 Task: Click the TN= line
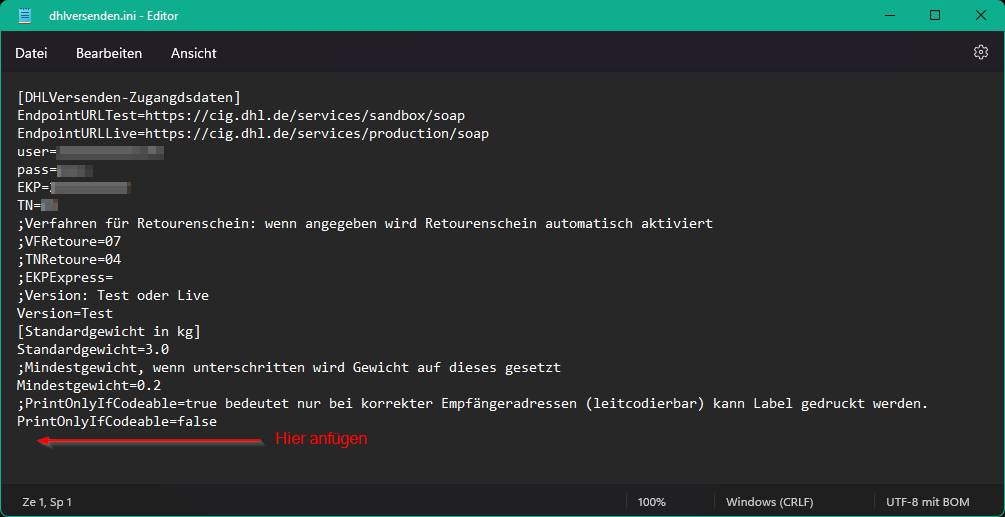[37, 206]
